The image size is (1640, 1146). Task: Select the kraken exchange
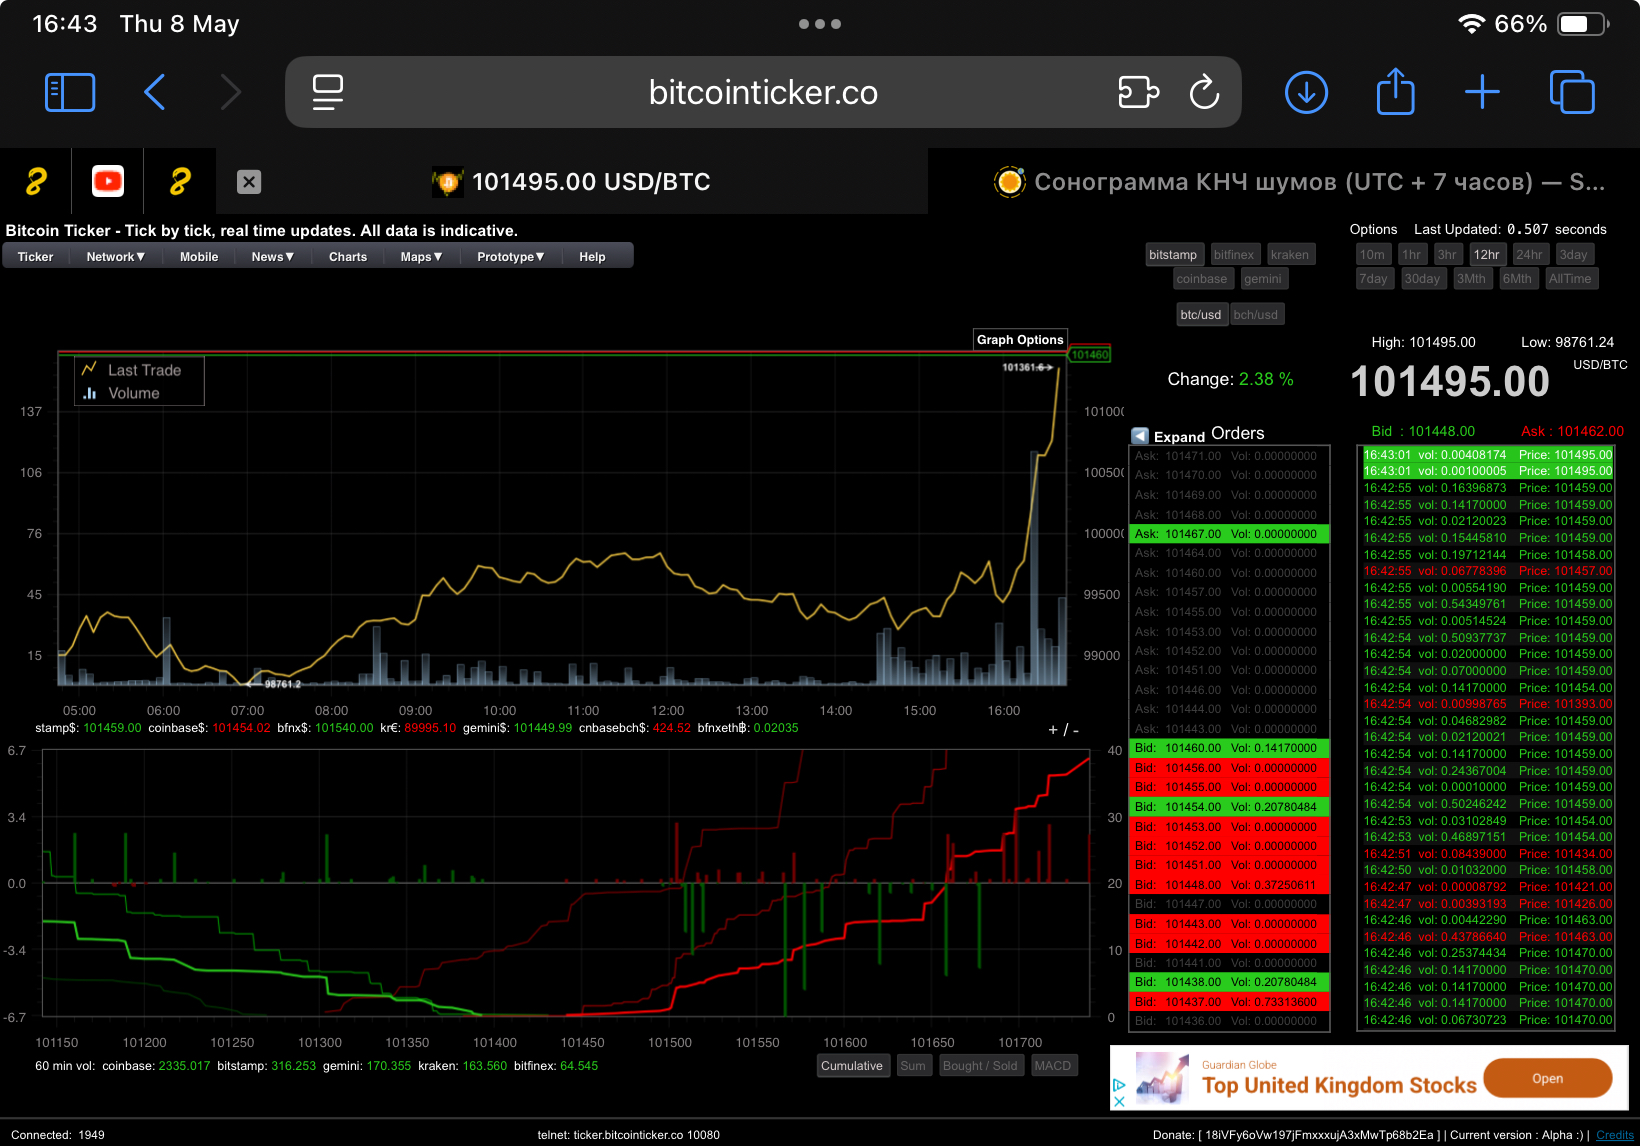tap(1290, 255)
